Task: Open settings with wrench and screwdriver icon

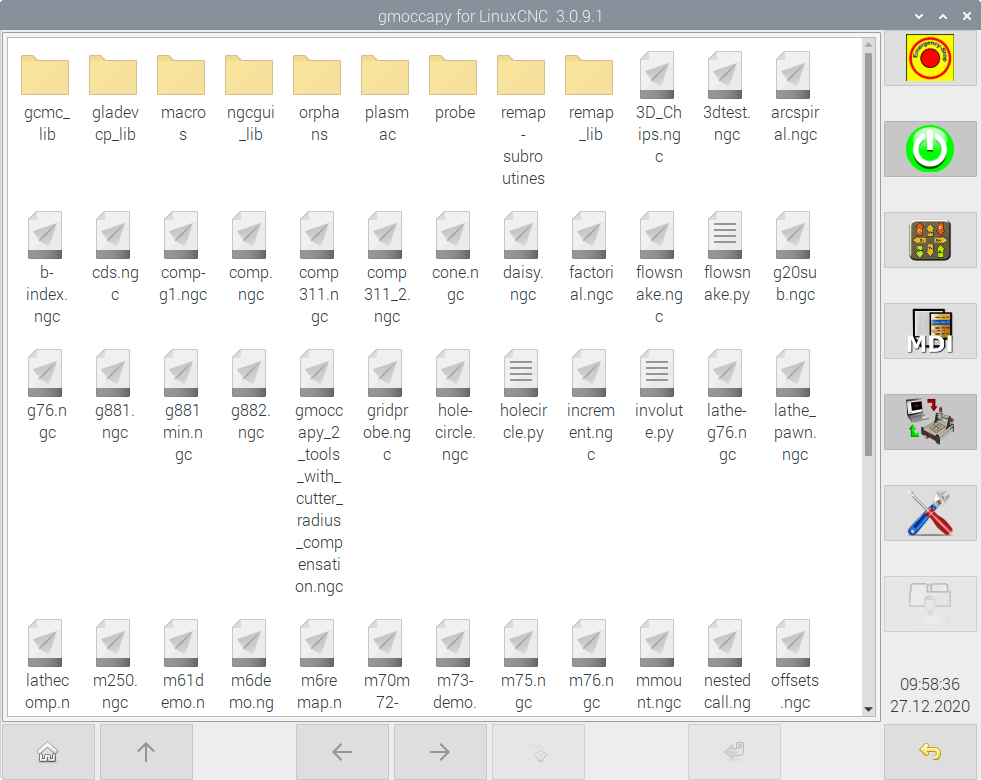Action: click(929, 513)
